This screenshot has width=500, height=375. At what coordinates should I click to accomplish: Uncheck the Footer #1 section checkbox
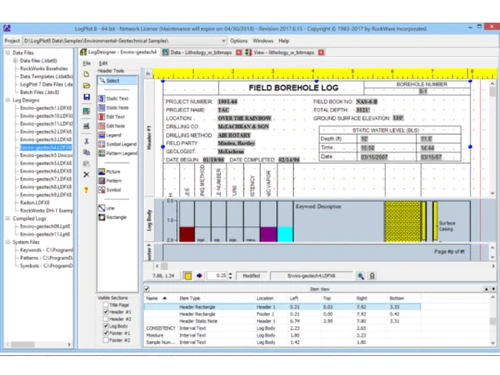tap(106, 333)
